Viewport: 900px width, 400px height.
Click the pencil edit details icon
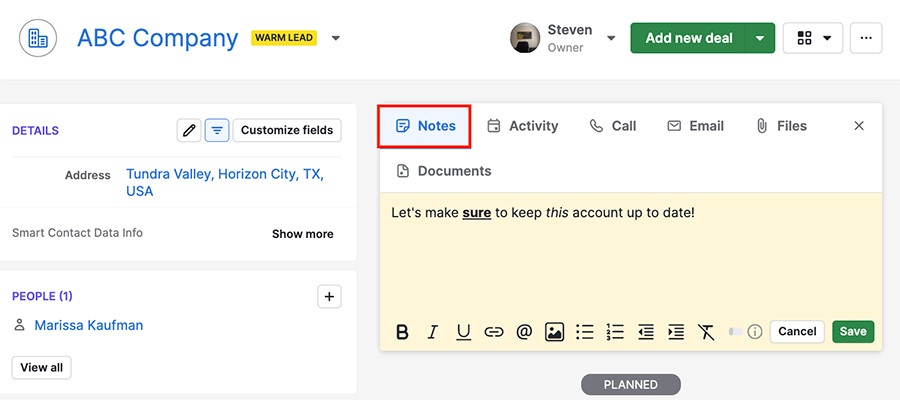click(189, 130)
